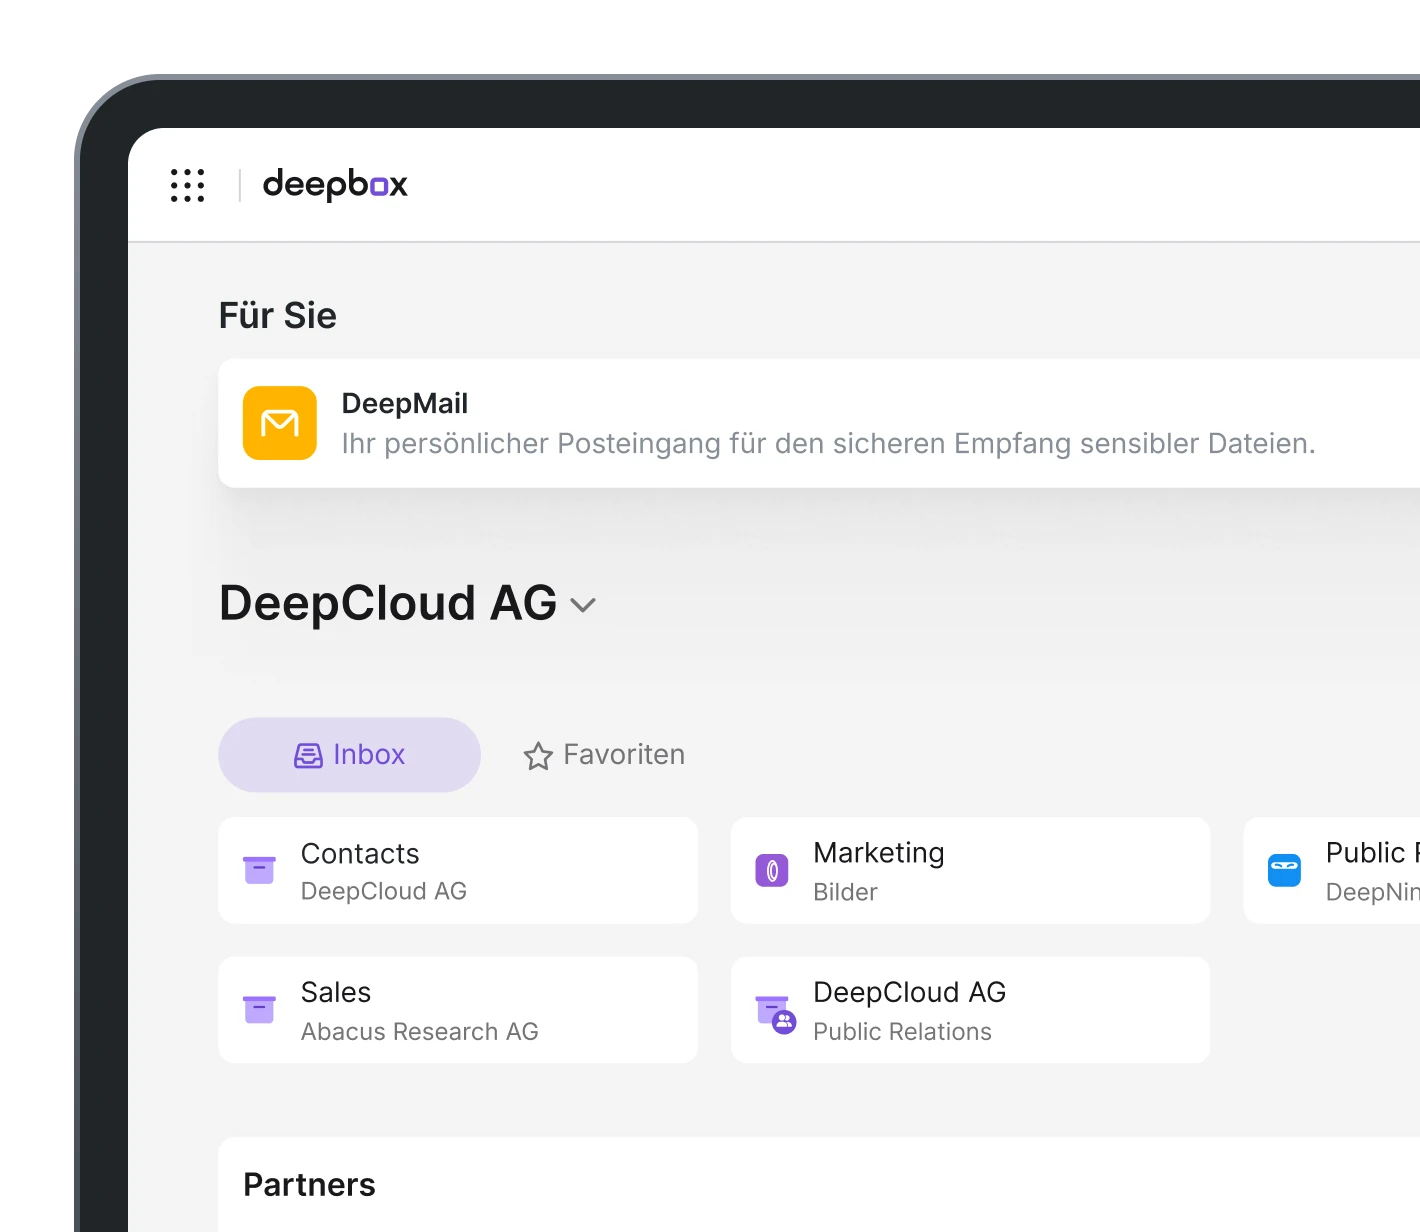The width and height of the screenshot is (1420, 1232).
Task: Click the shared box icon with people badge
Action: [x=775, y=1013]
